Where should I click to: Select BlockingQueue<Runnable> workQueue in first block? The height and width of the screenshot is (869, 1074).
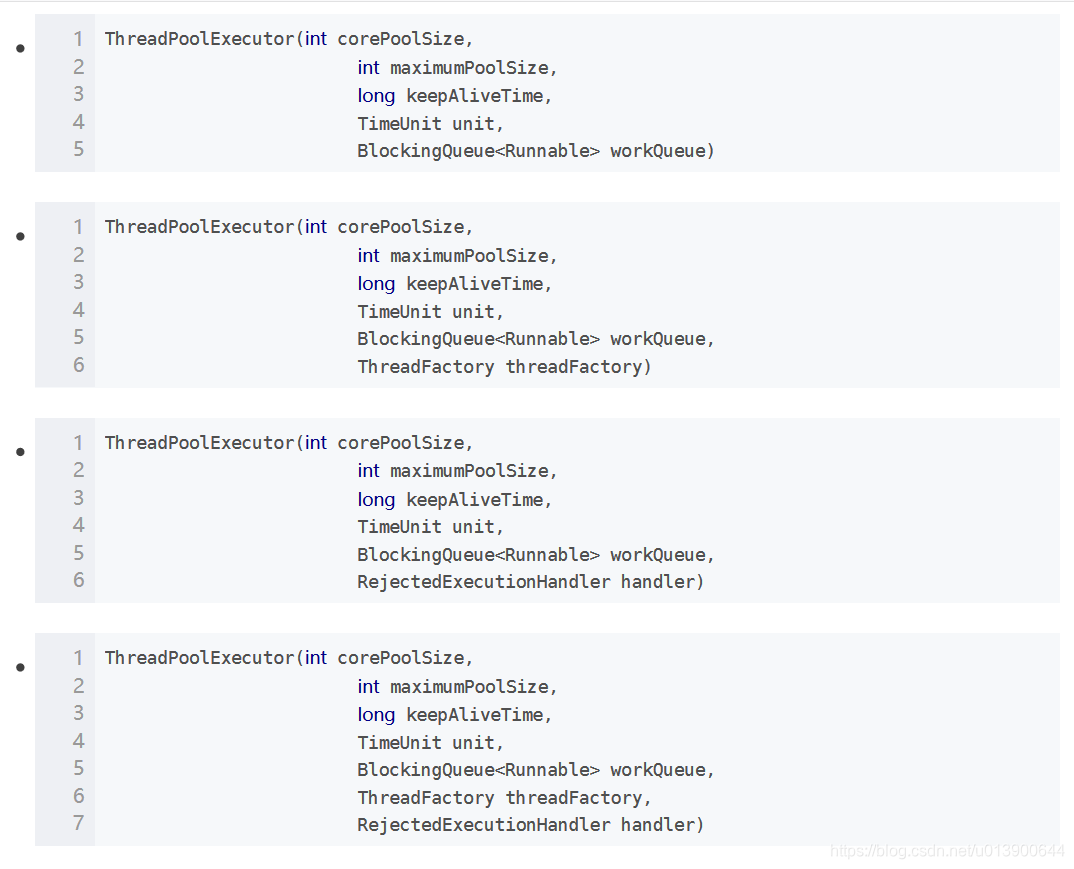534,150
